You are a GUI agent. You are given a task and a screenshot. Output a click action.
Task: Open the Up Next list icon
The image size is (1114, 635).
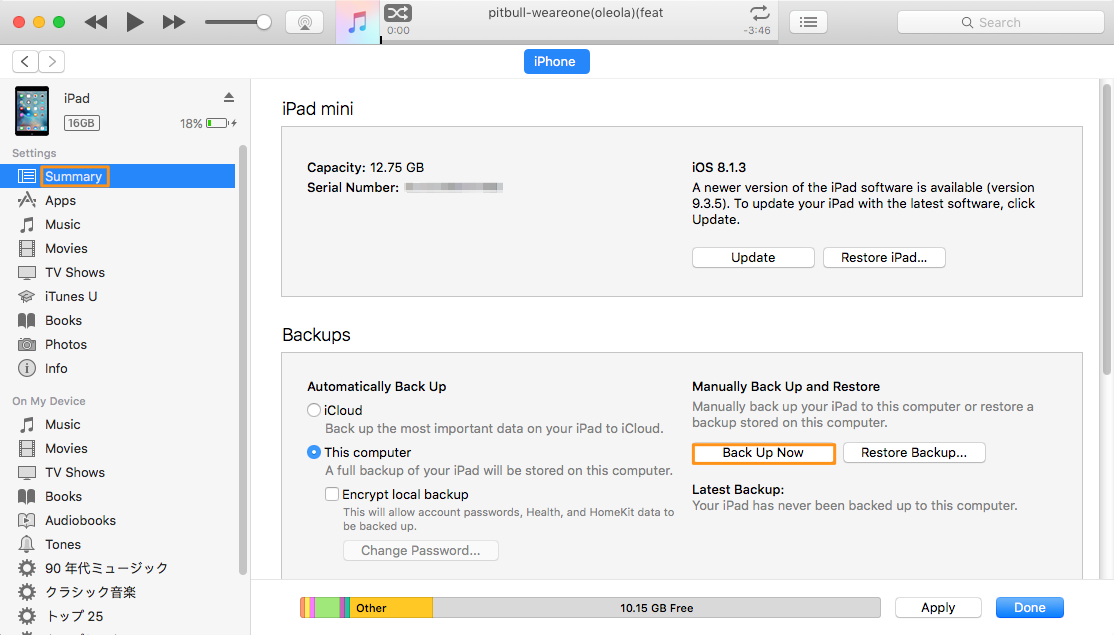point(809,22)
